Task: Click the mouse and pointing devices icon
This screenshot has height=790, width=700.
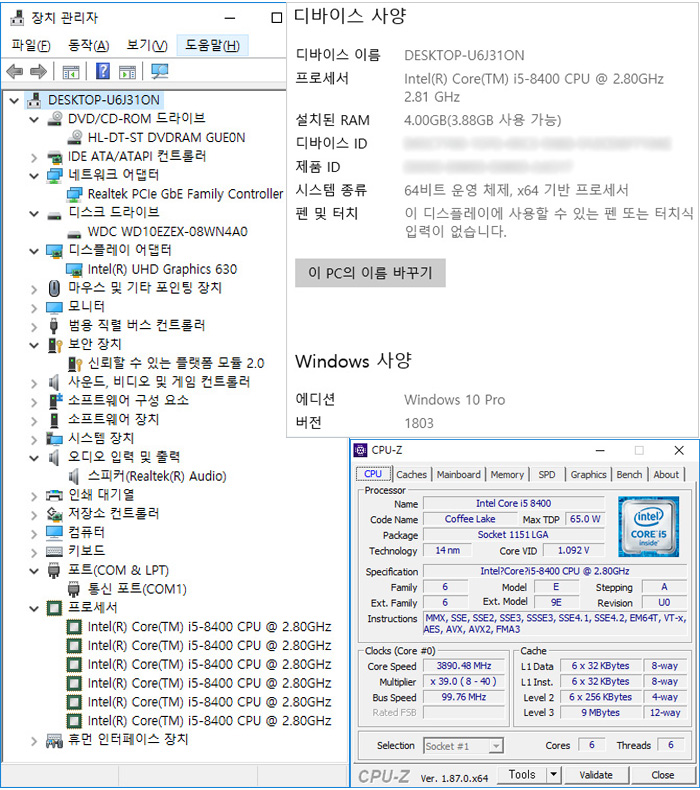Action: pyautogui.click(x=54, y=288)
